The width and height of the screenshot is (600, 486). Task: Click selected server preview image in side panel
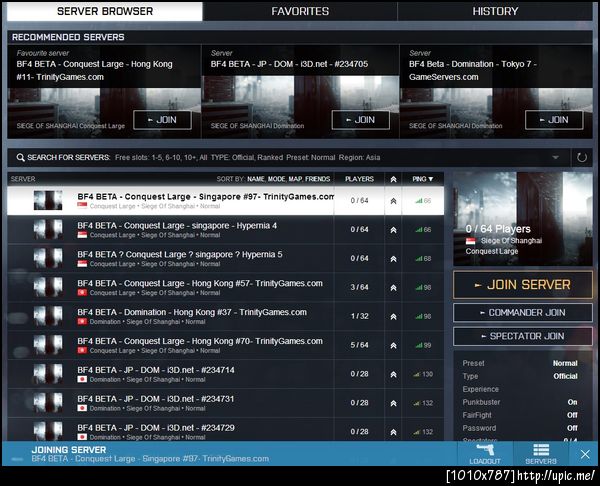click(523, 219)
